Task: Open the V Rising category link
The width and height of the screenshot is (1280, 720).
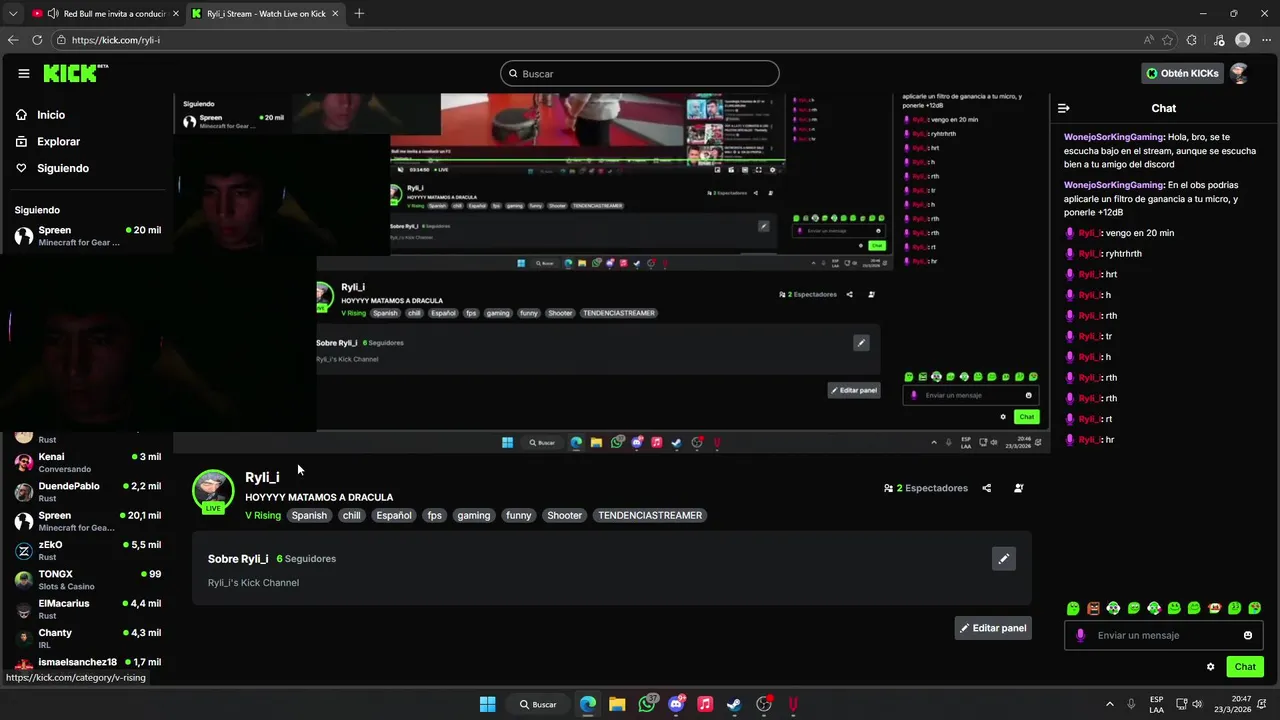Action: pyautogui.click(x=263, y=516)
